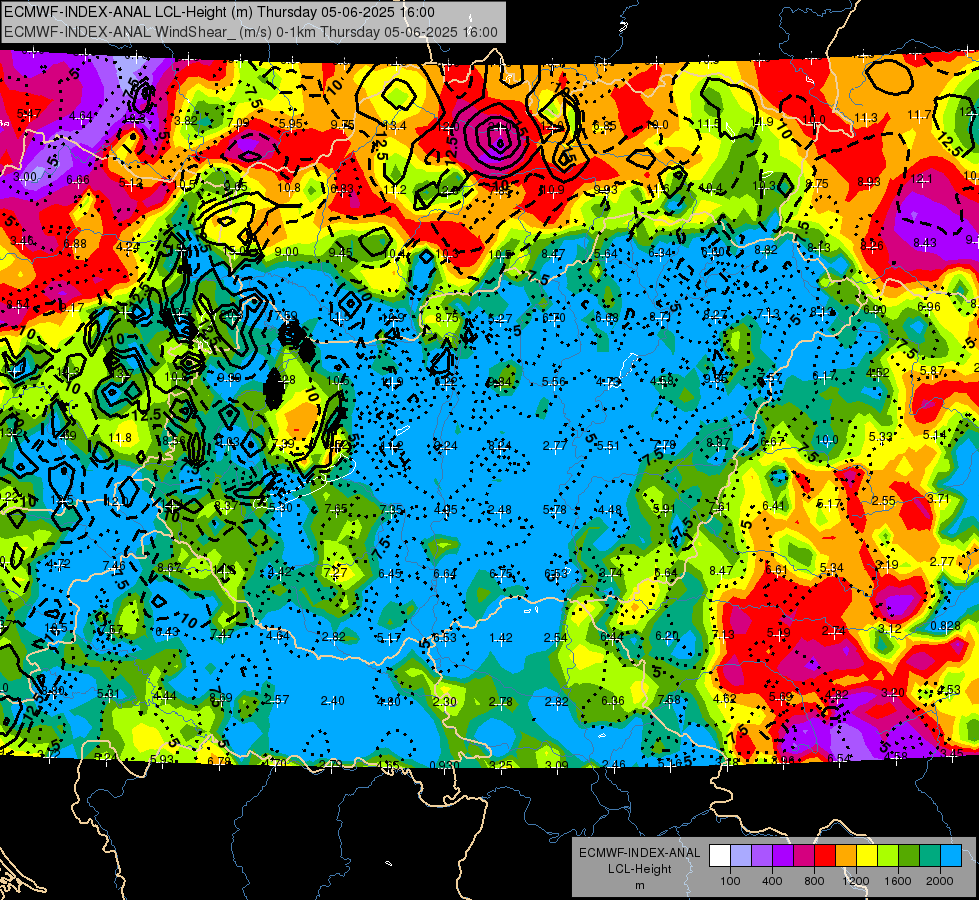Click the shear value '9.00' on the map

coord(287,252)
